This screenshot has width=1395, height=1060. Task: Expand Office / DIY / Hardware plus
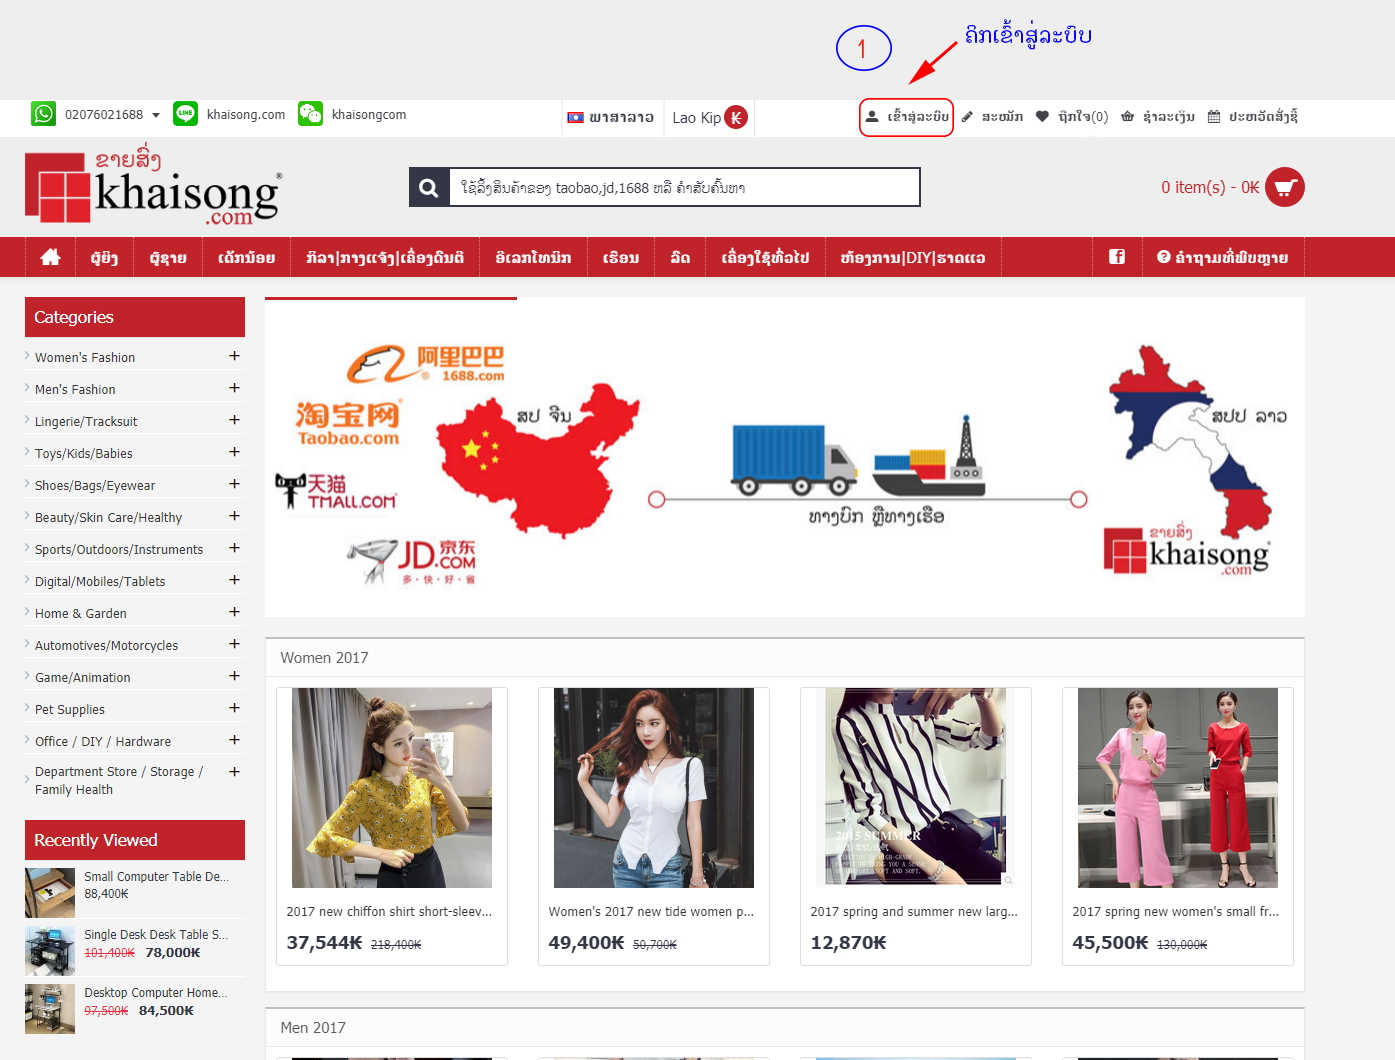click(x=234, y=740)
